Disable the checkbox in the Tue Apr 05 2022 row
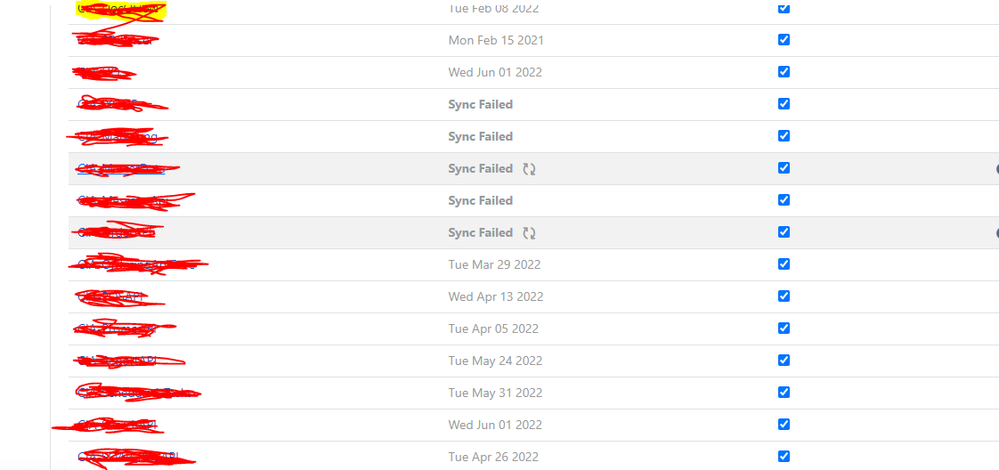The width and height of the screenshot is (999, 470). click(784, 328)
